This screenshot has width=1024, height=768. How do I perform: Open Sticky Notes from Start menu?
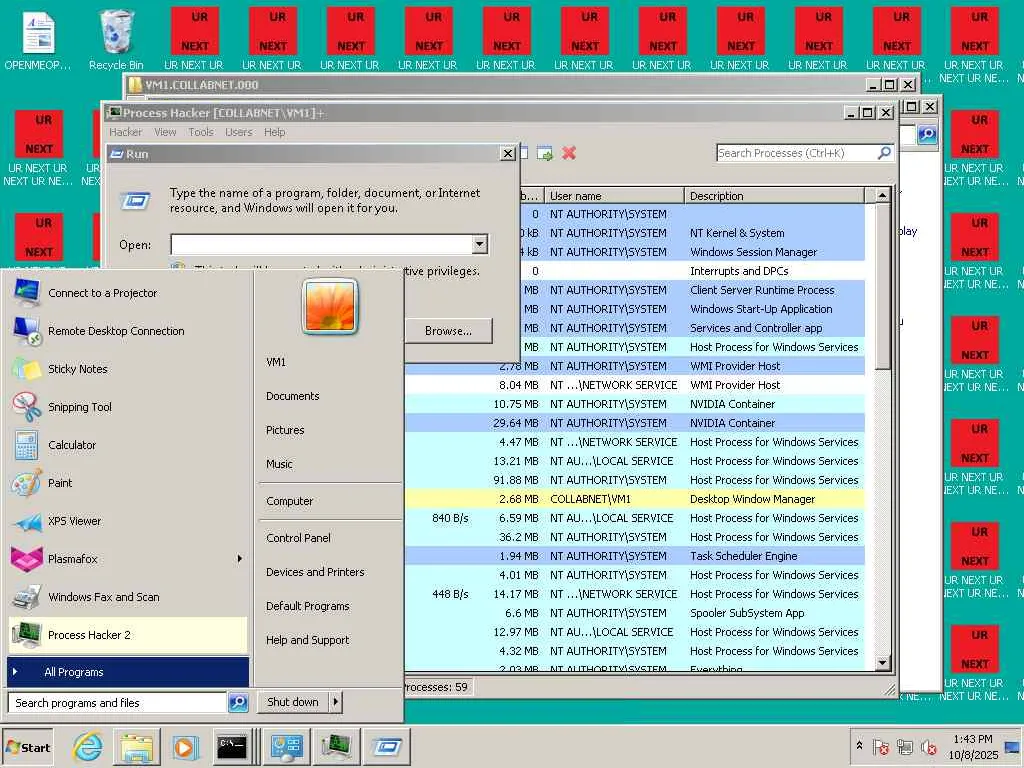click(128, 369)
